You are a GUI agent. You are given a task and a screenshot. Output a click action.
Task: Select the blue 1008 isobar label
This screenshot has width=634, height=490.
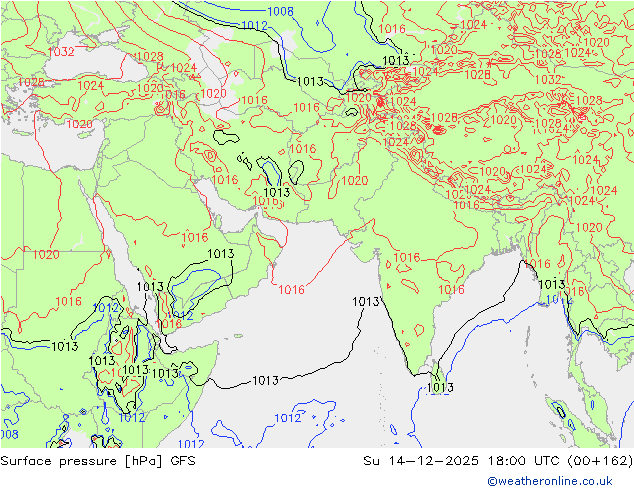coord(280,11)
